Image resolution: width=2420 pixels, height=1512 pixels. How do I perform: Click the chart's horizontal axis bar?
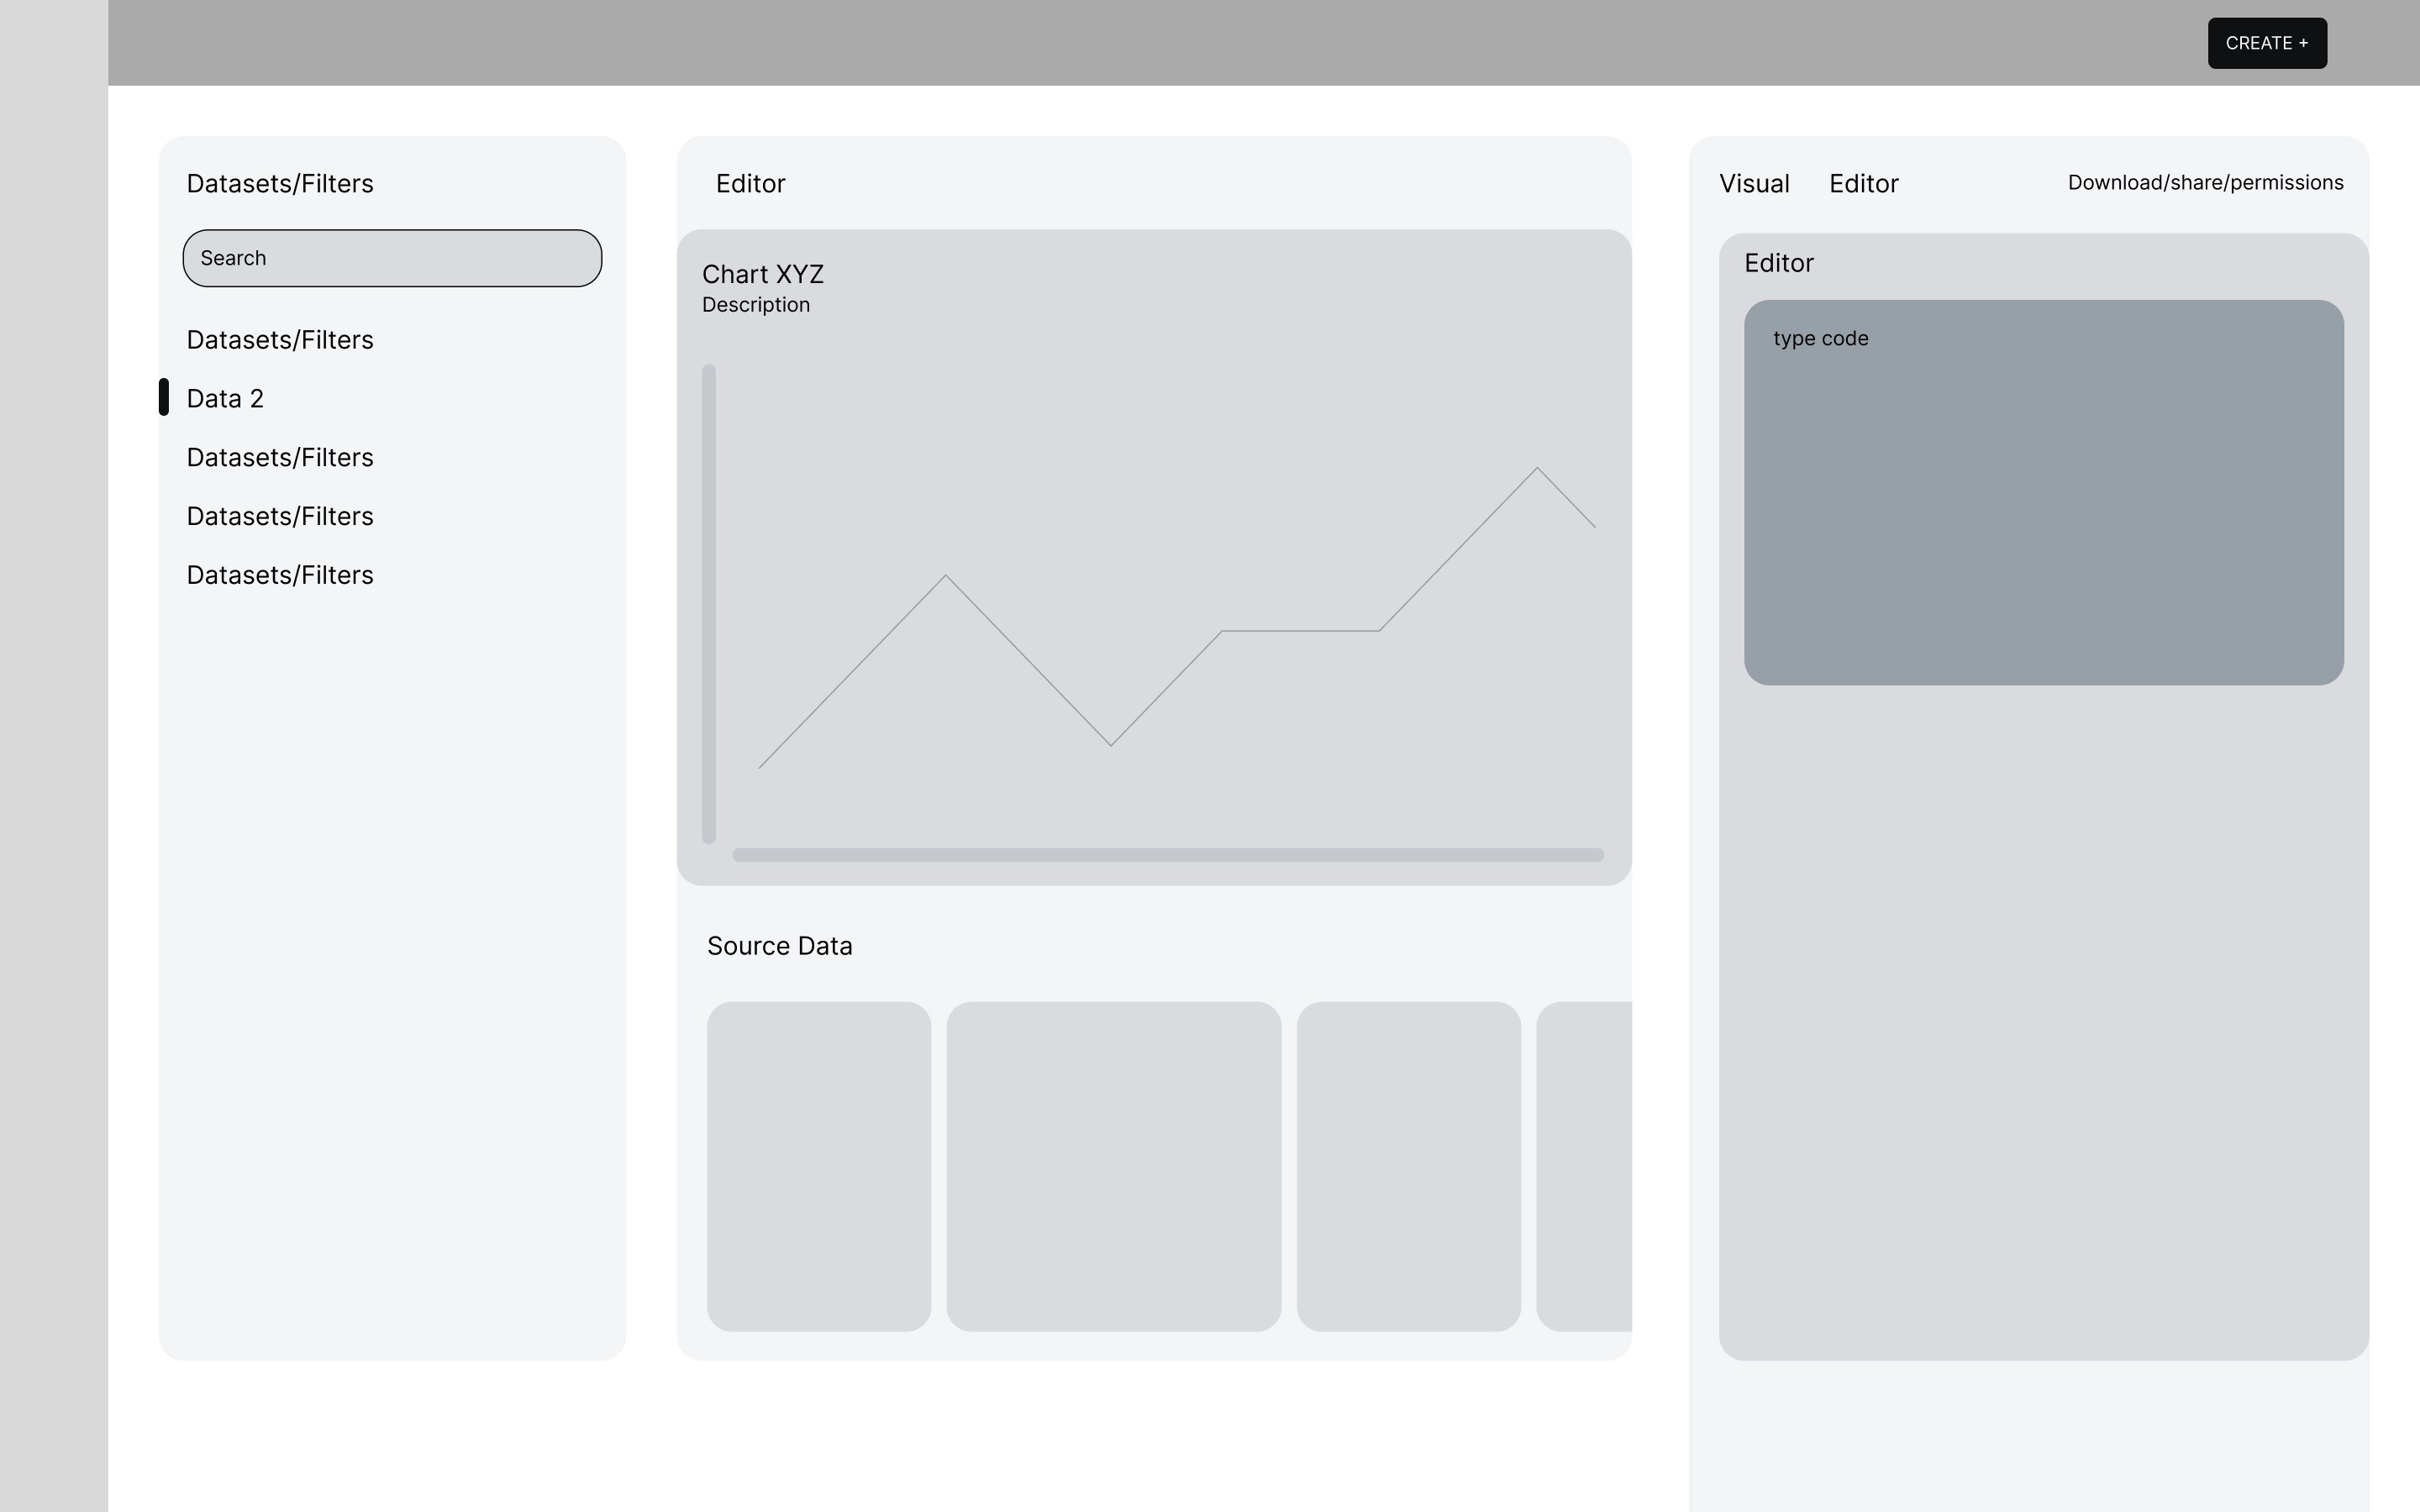(1167, 855)
